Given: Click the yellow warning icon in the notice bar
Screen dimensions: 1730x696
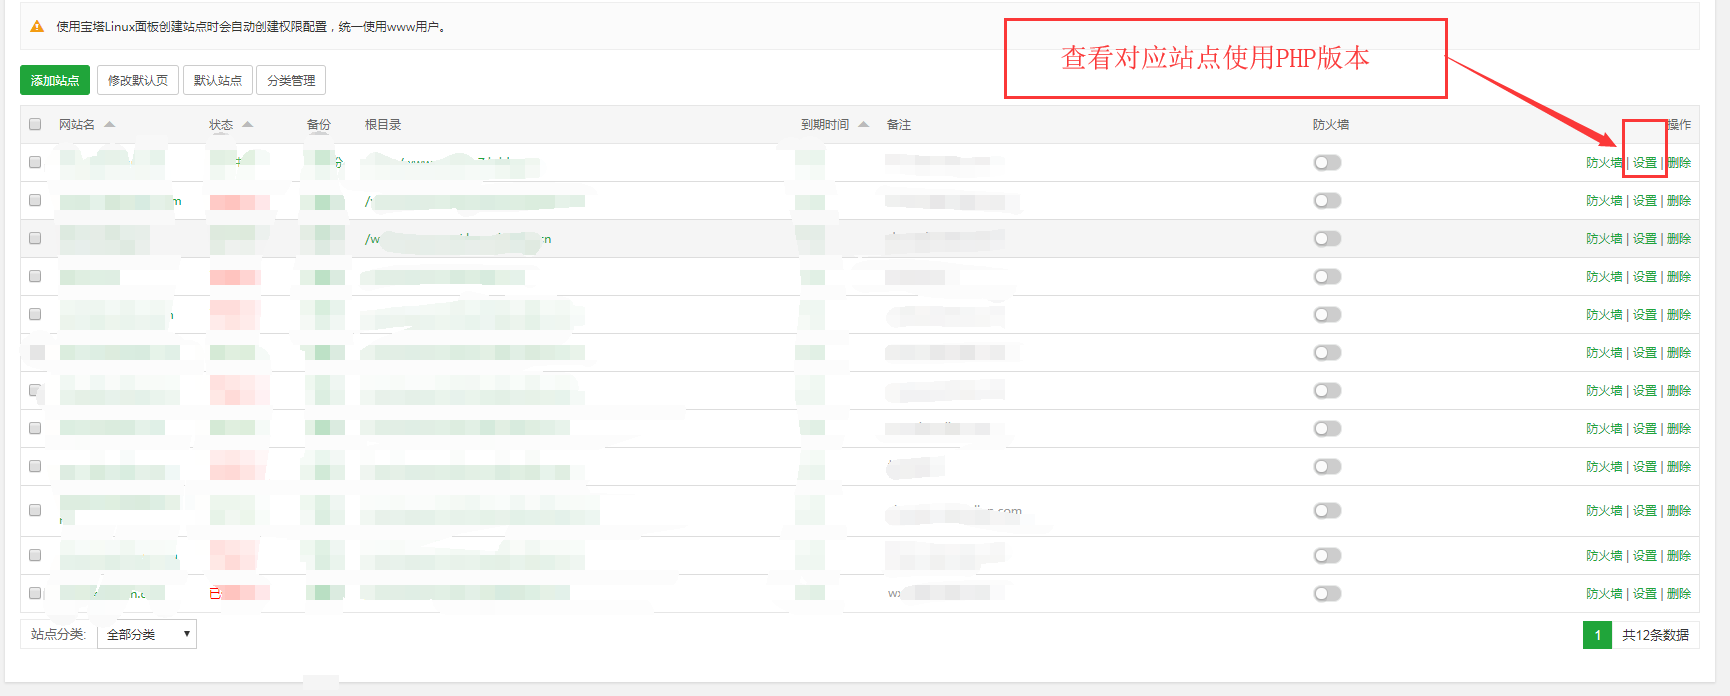Looking at the screenshot, I should [37, 27].
